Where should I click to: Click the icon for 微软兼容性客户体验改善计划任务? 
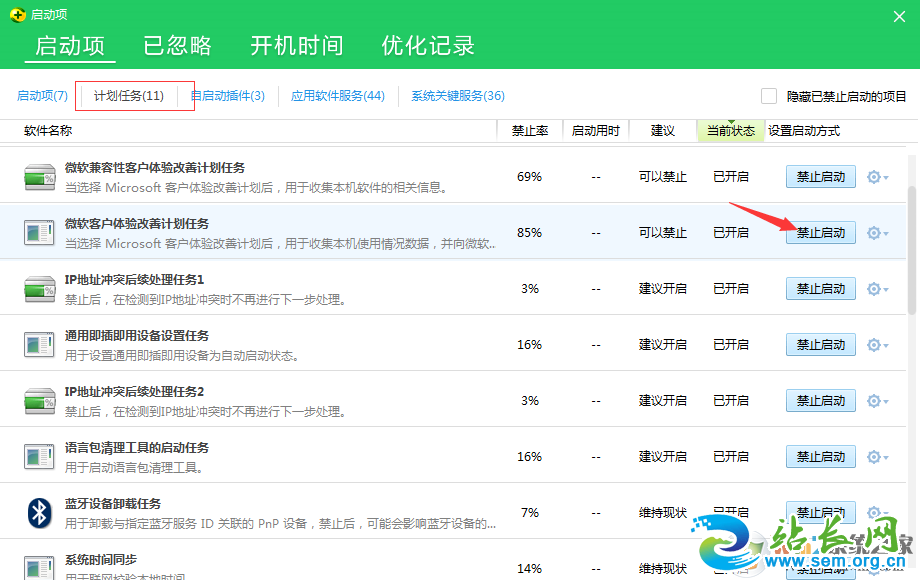[x=40, y=177]
